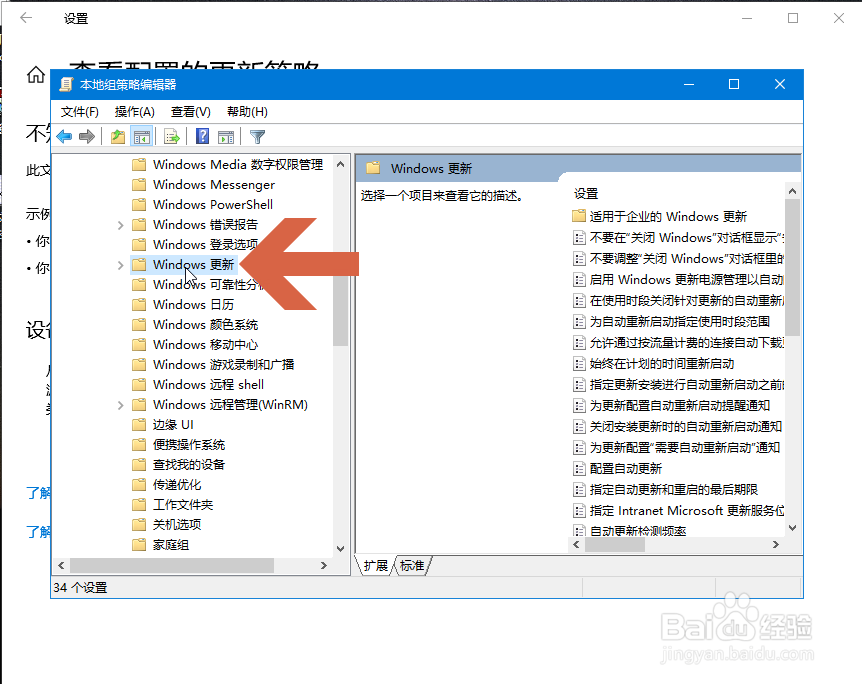The image size is (862, 684).
Task: Switch to the 标准 tab
Action: pos(412,565)
